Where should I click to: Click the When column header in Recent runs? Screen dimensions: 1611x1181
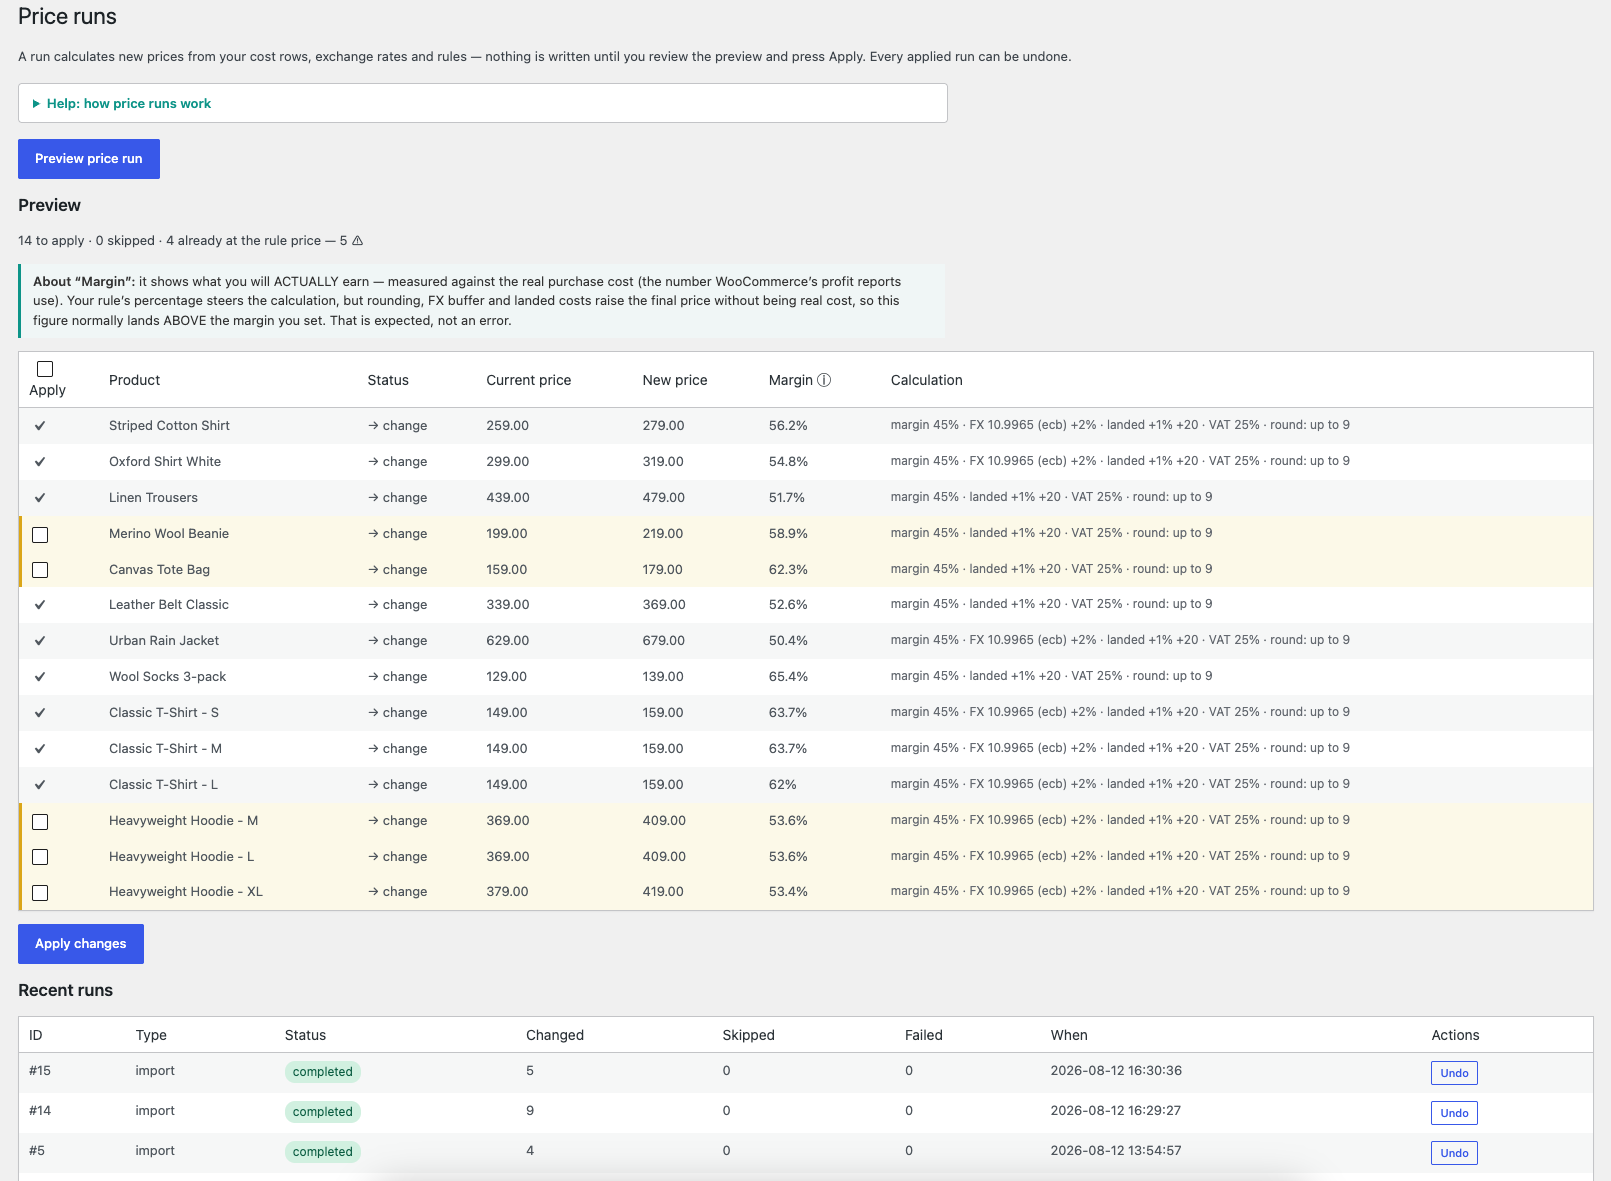tap(1069, 1036)
